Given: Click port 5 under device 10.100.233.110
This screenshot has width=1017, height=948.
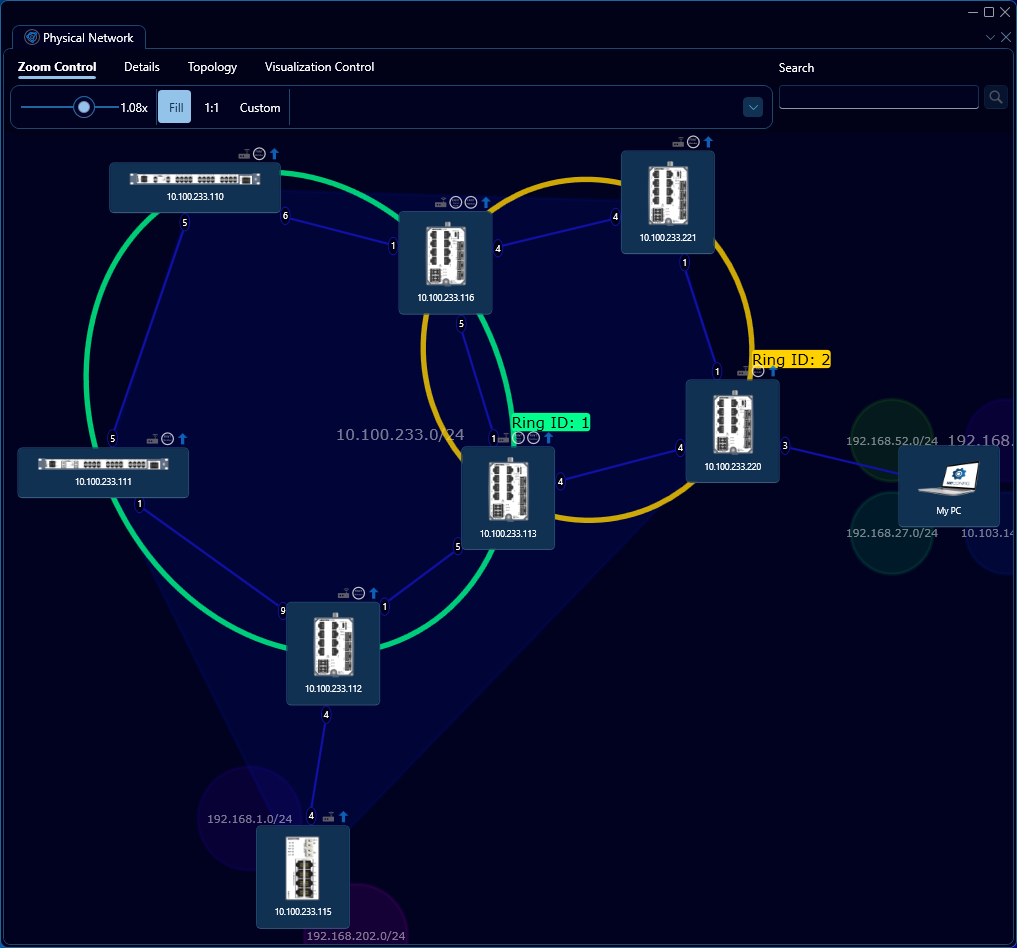Looking at the screenshot, I should click(185, 222).
